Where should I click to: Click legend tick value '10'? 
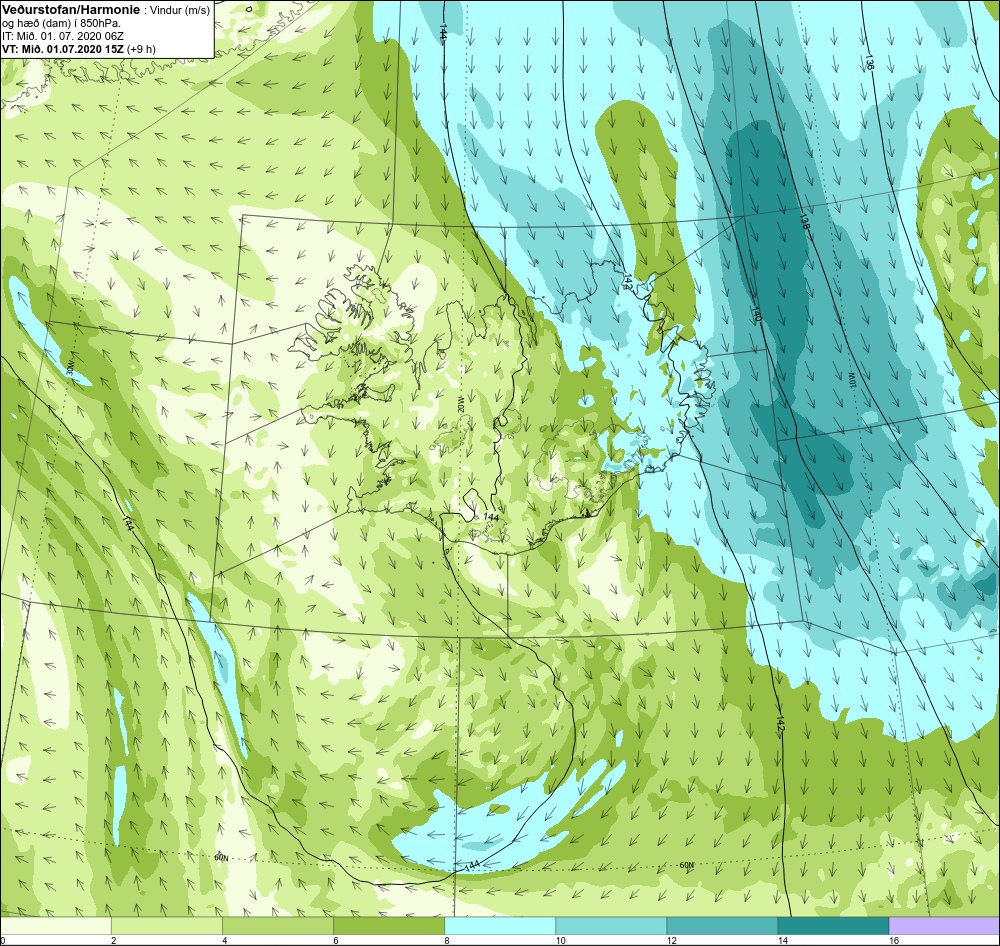(x=560, y=940)
